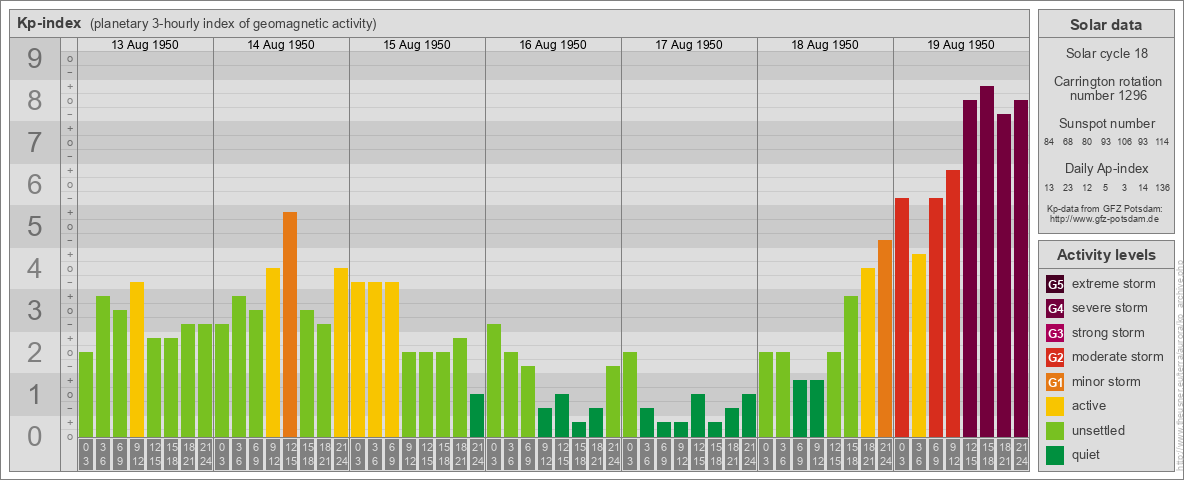1184x480 pixels.
Task: Select the yellow 'active' legend swatch
Action: (x=1055, y=406)
